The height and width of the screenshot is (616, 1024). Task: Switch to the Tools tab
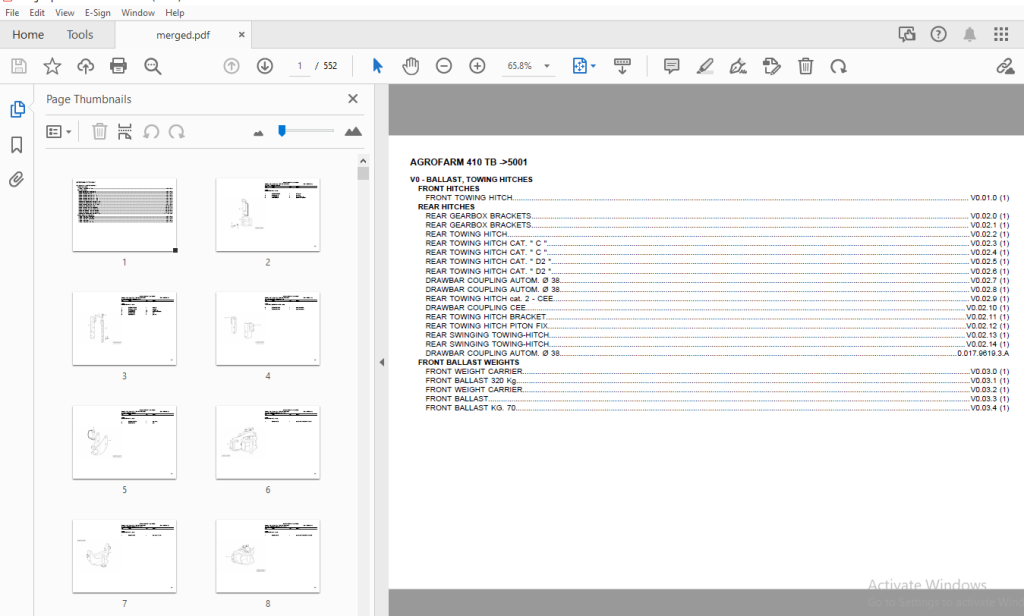80,35
